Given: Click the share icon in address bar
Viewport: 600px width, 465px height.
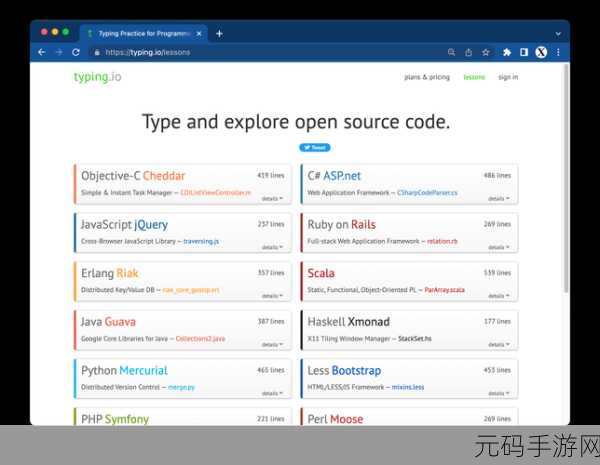Looking at the screenshot, I should point(468,52).
